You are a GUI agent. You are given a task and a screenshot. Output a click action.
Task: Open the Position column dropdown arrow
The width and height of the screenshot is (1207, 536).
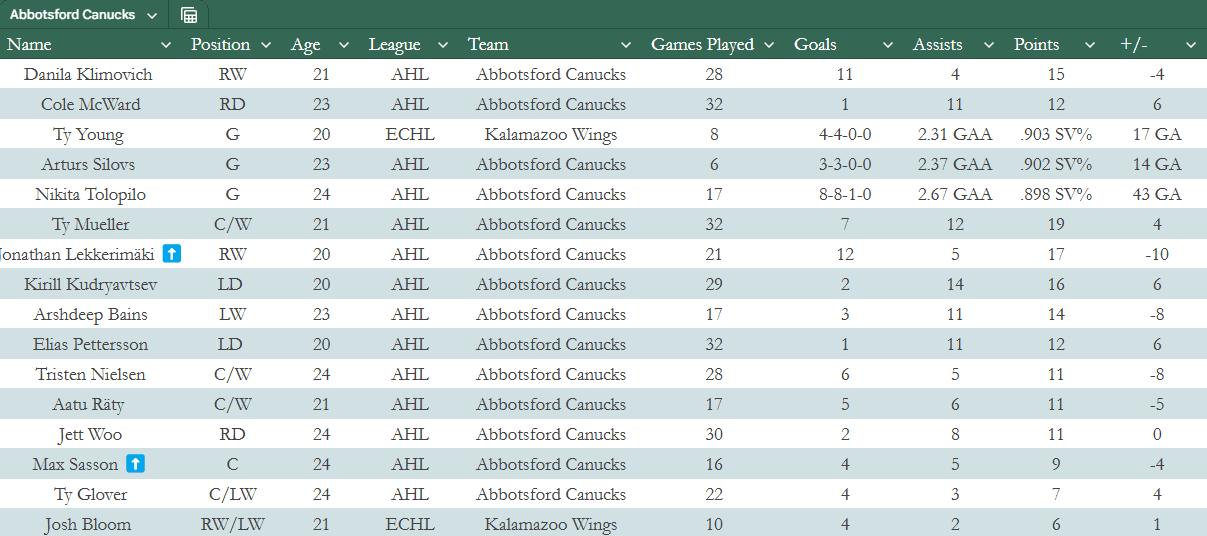[x=266, y=45]
